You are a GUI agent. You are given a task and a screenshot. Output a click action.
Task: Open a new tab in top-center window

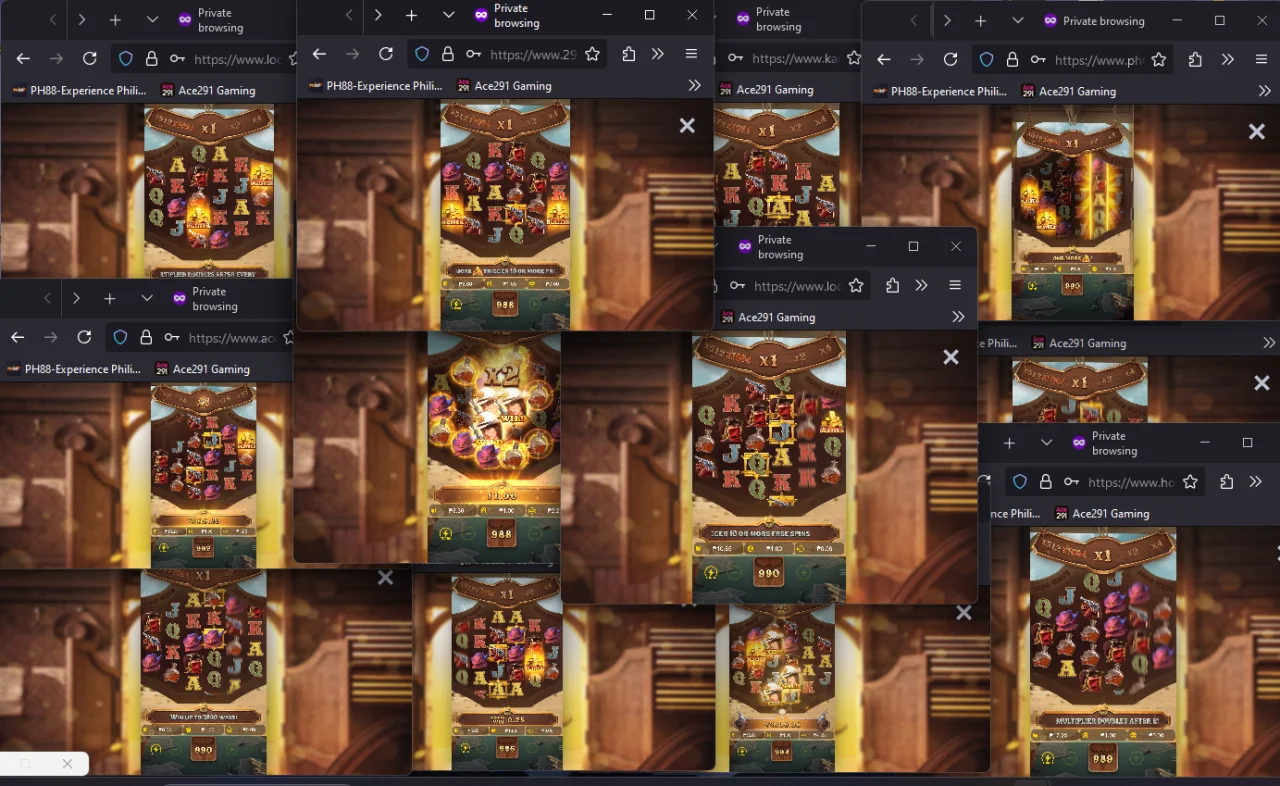coord(411,15)
